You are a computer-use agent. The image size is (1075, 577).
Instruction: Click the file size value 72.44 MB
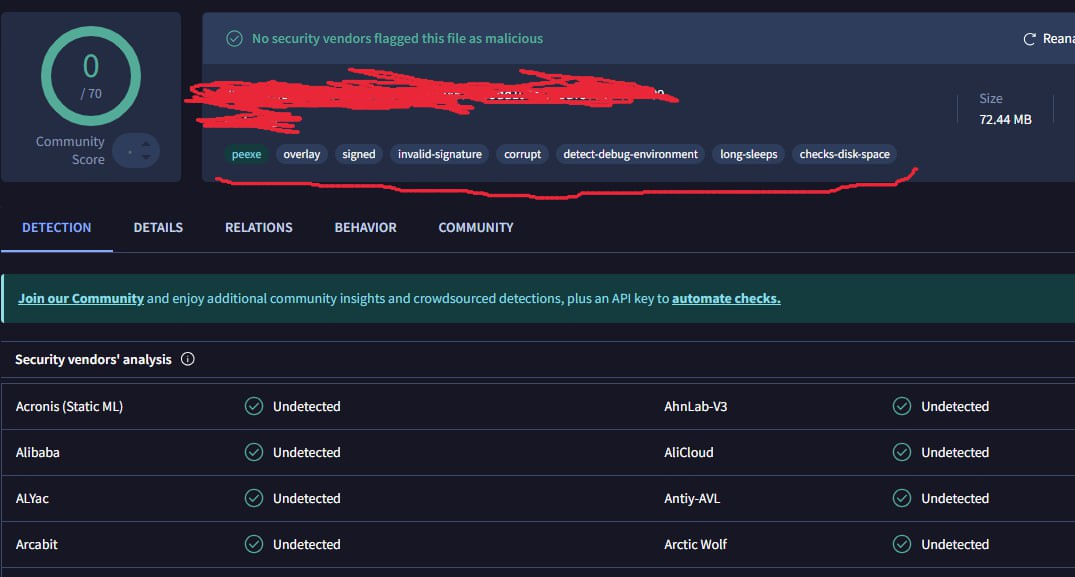(x=1005, y=120)
